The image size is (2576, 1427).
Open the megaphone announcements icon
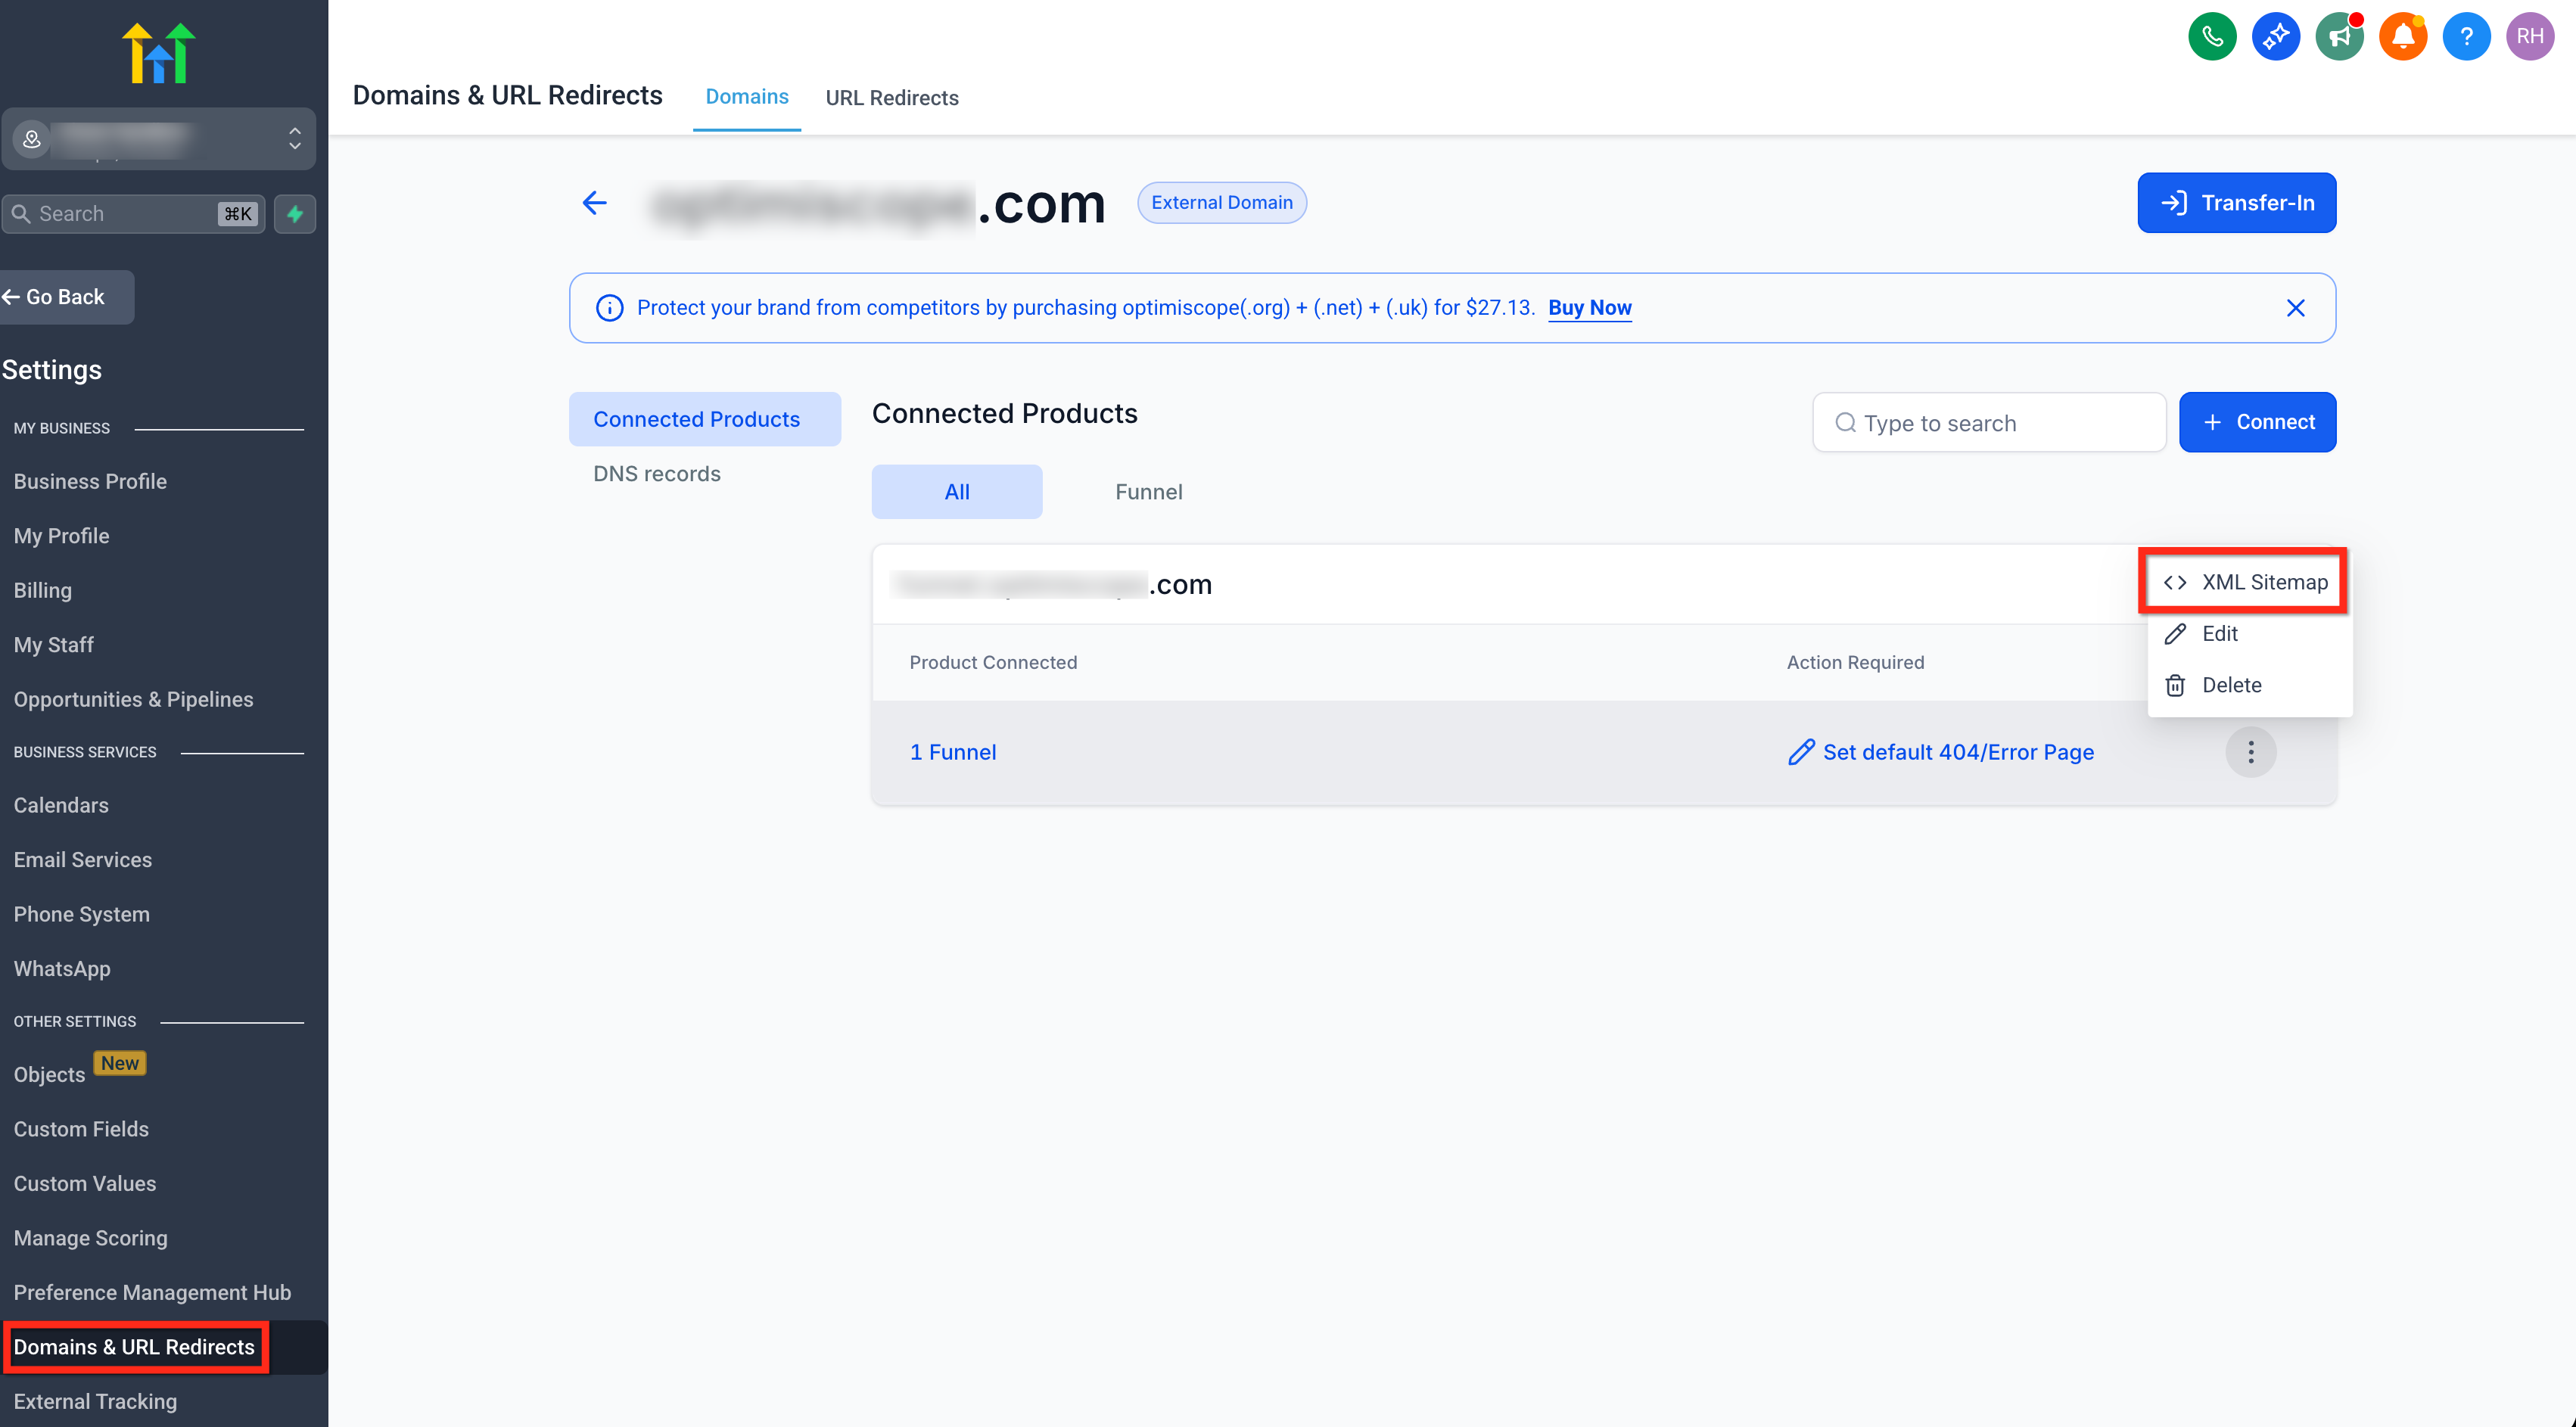(2339, 37)
